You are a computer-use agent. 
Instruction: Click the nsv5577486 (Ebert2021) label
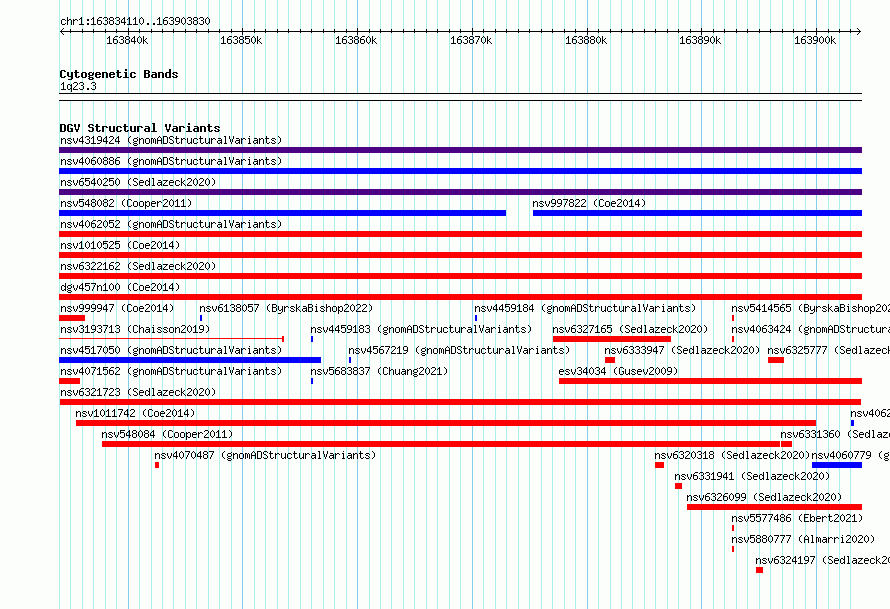(797, 518)
